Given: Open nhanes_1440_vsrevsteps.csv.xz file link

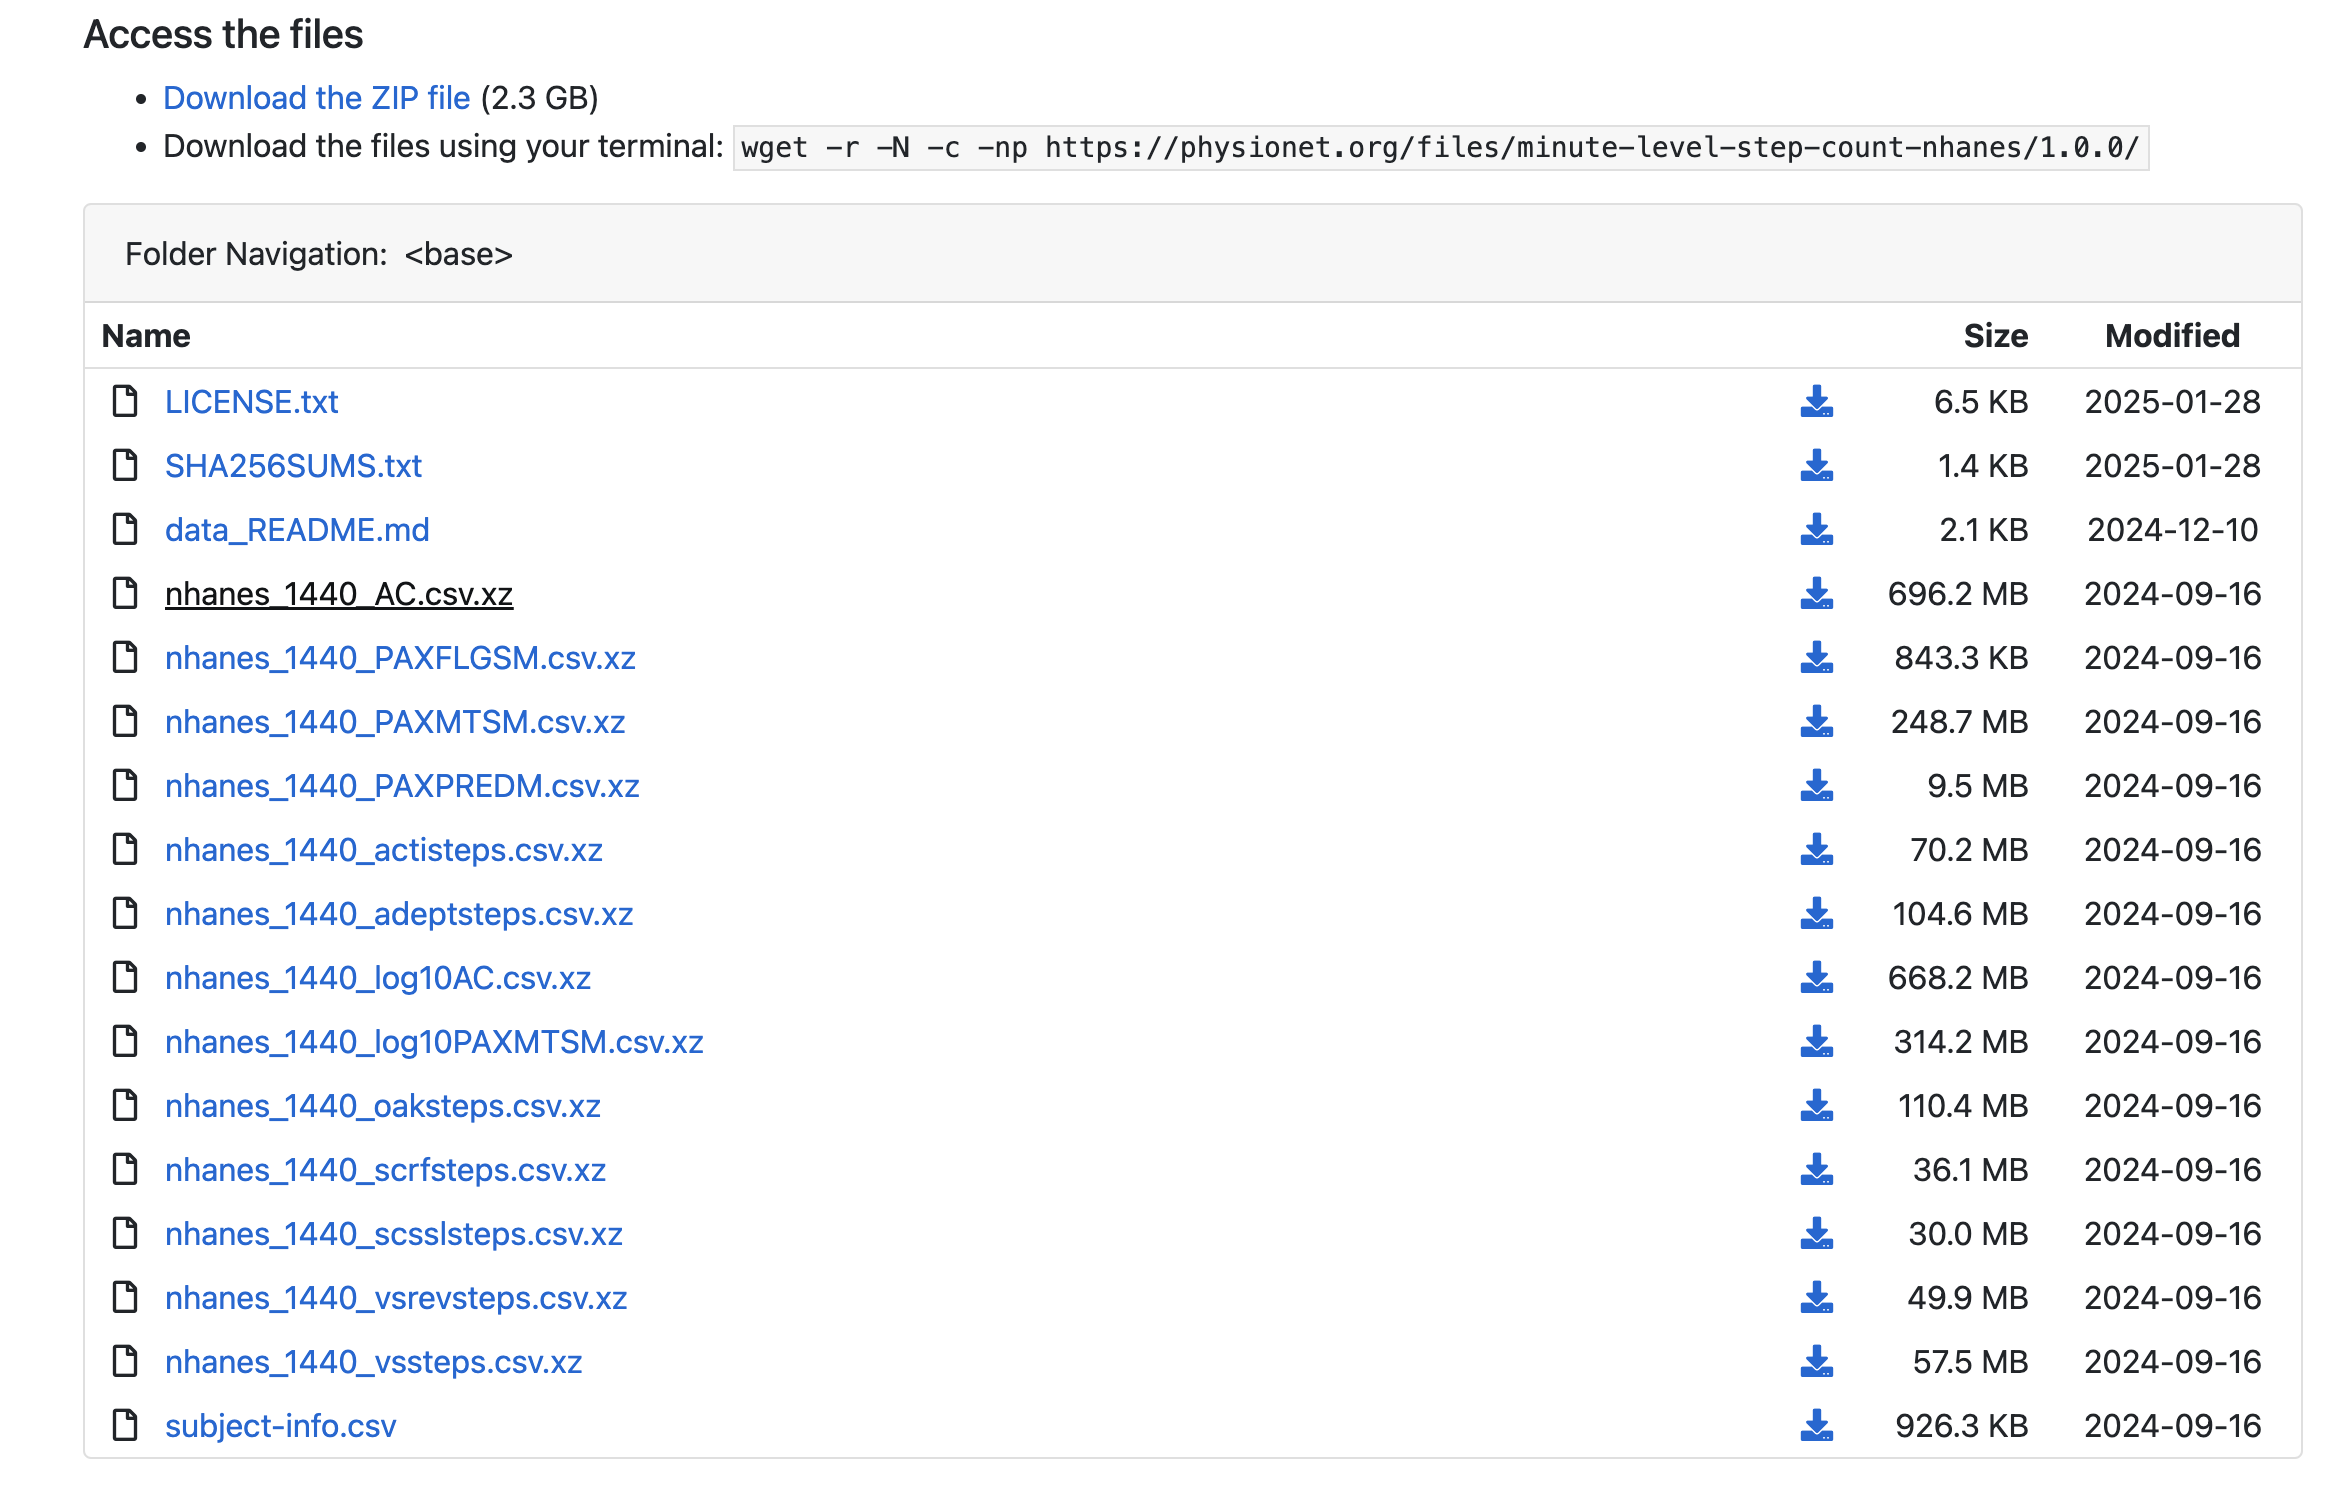Looking at the screenshot, I should 396,1298.
